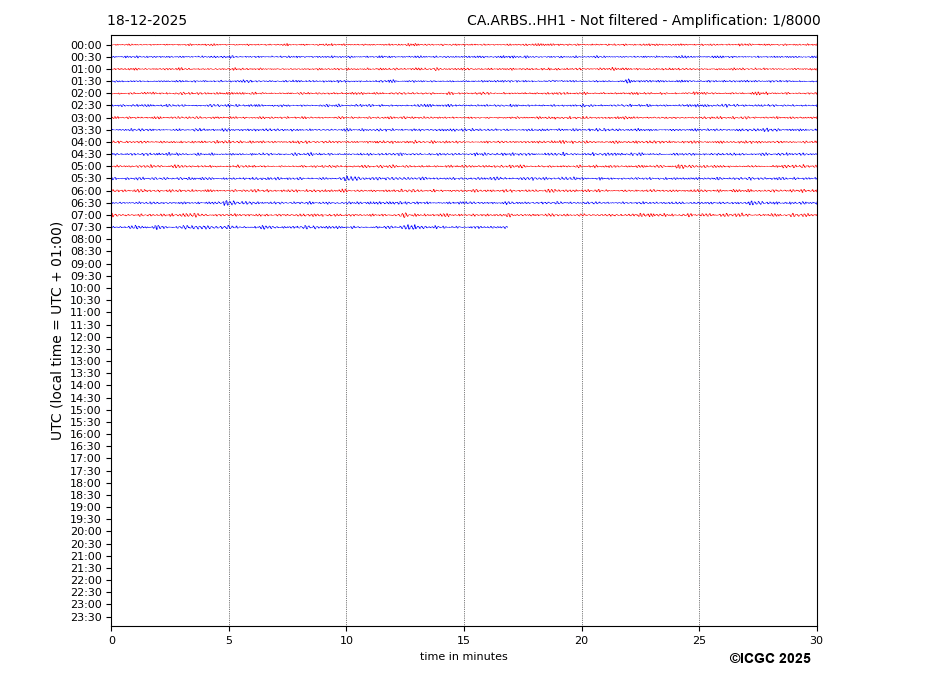Select the 18:00 time row label

(86, 483)
